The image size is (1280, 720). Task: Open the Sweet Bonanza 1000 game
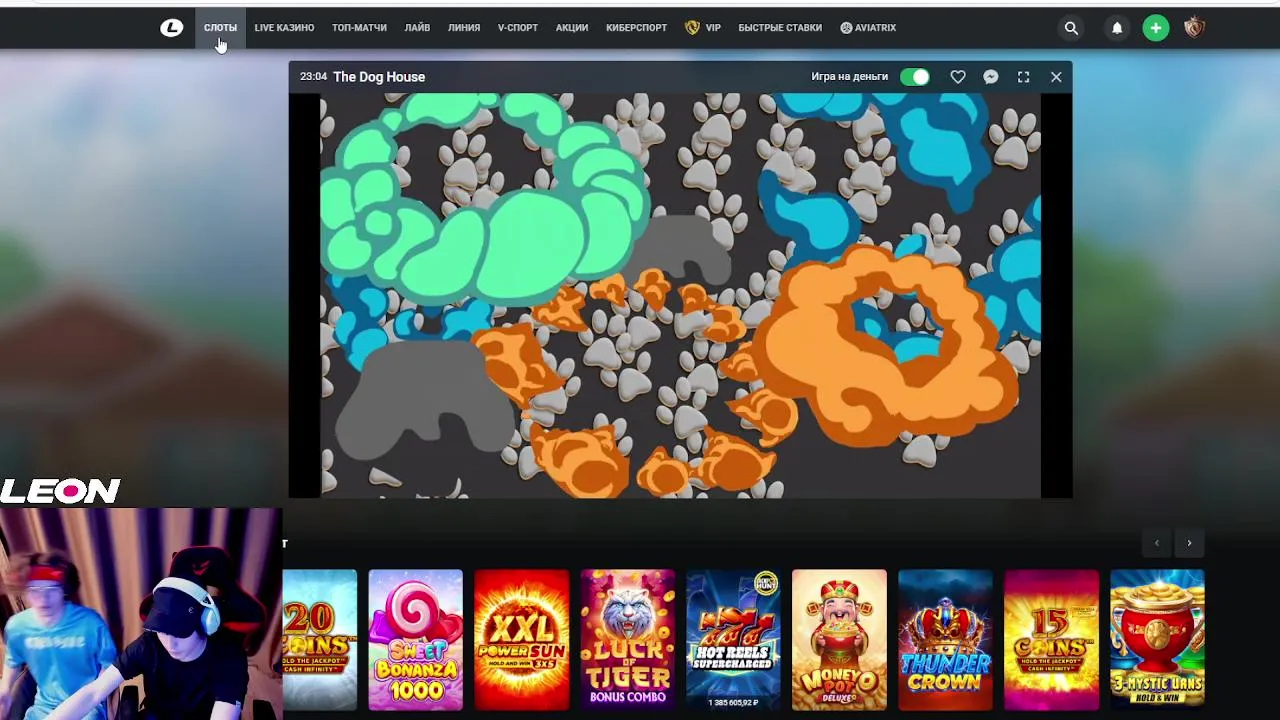[x=415, y=640]
